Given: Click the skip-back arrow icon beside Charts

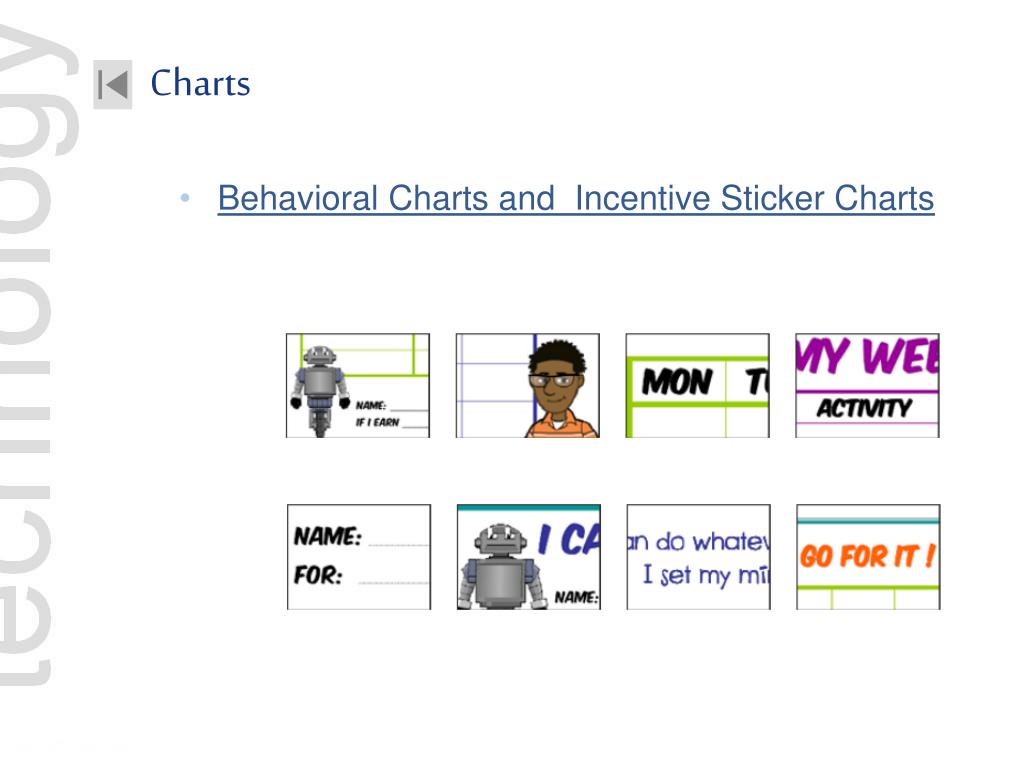Looking at the screenshot, I should click(112, 84).
